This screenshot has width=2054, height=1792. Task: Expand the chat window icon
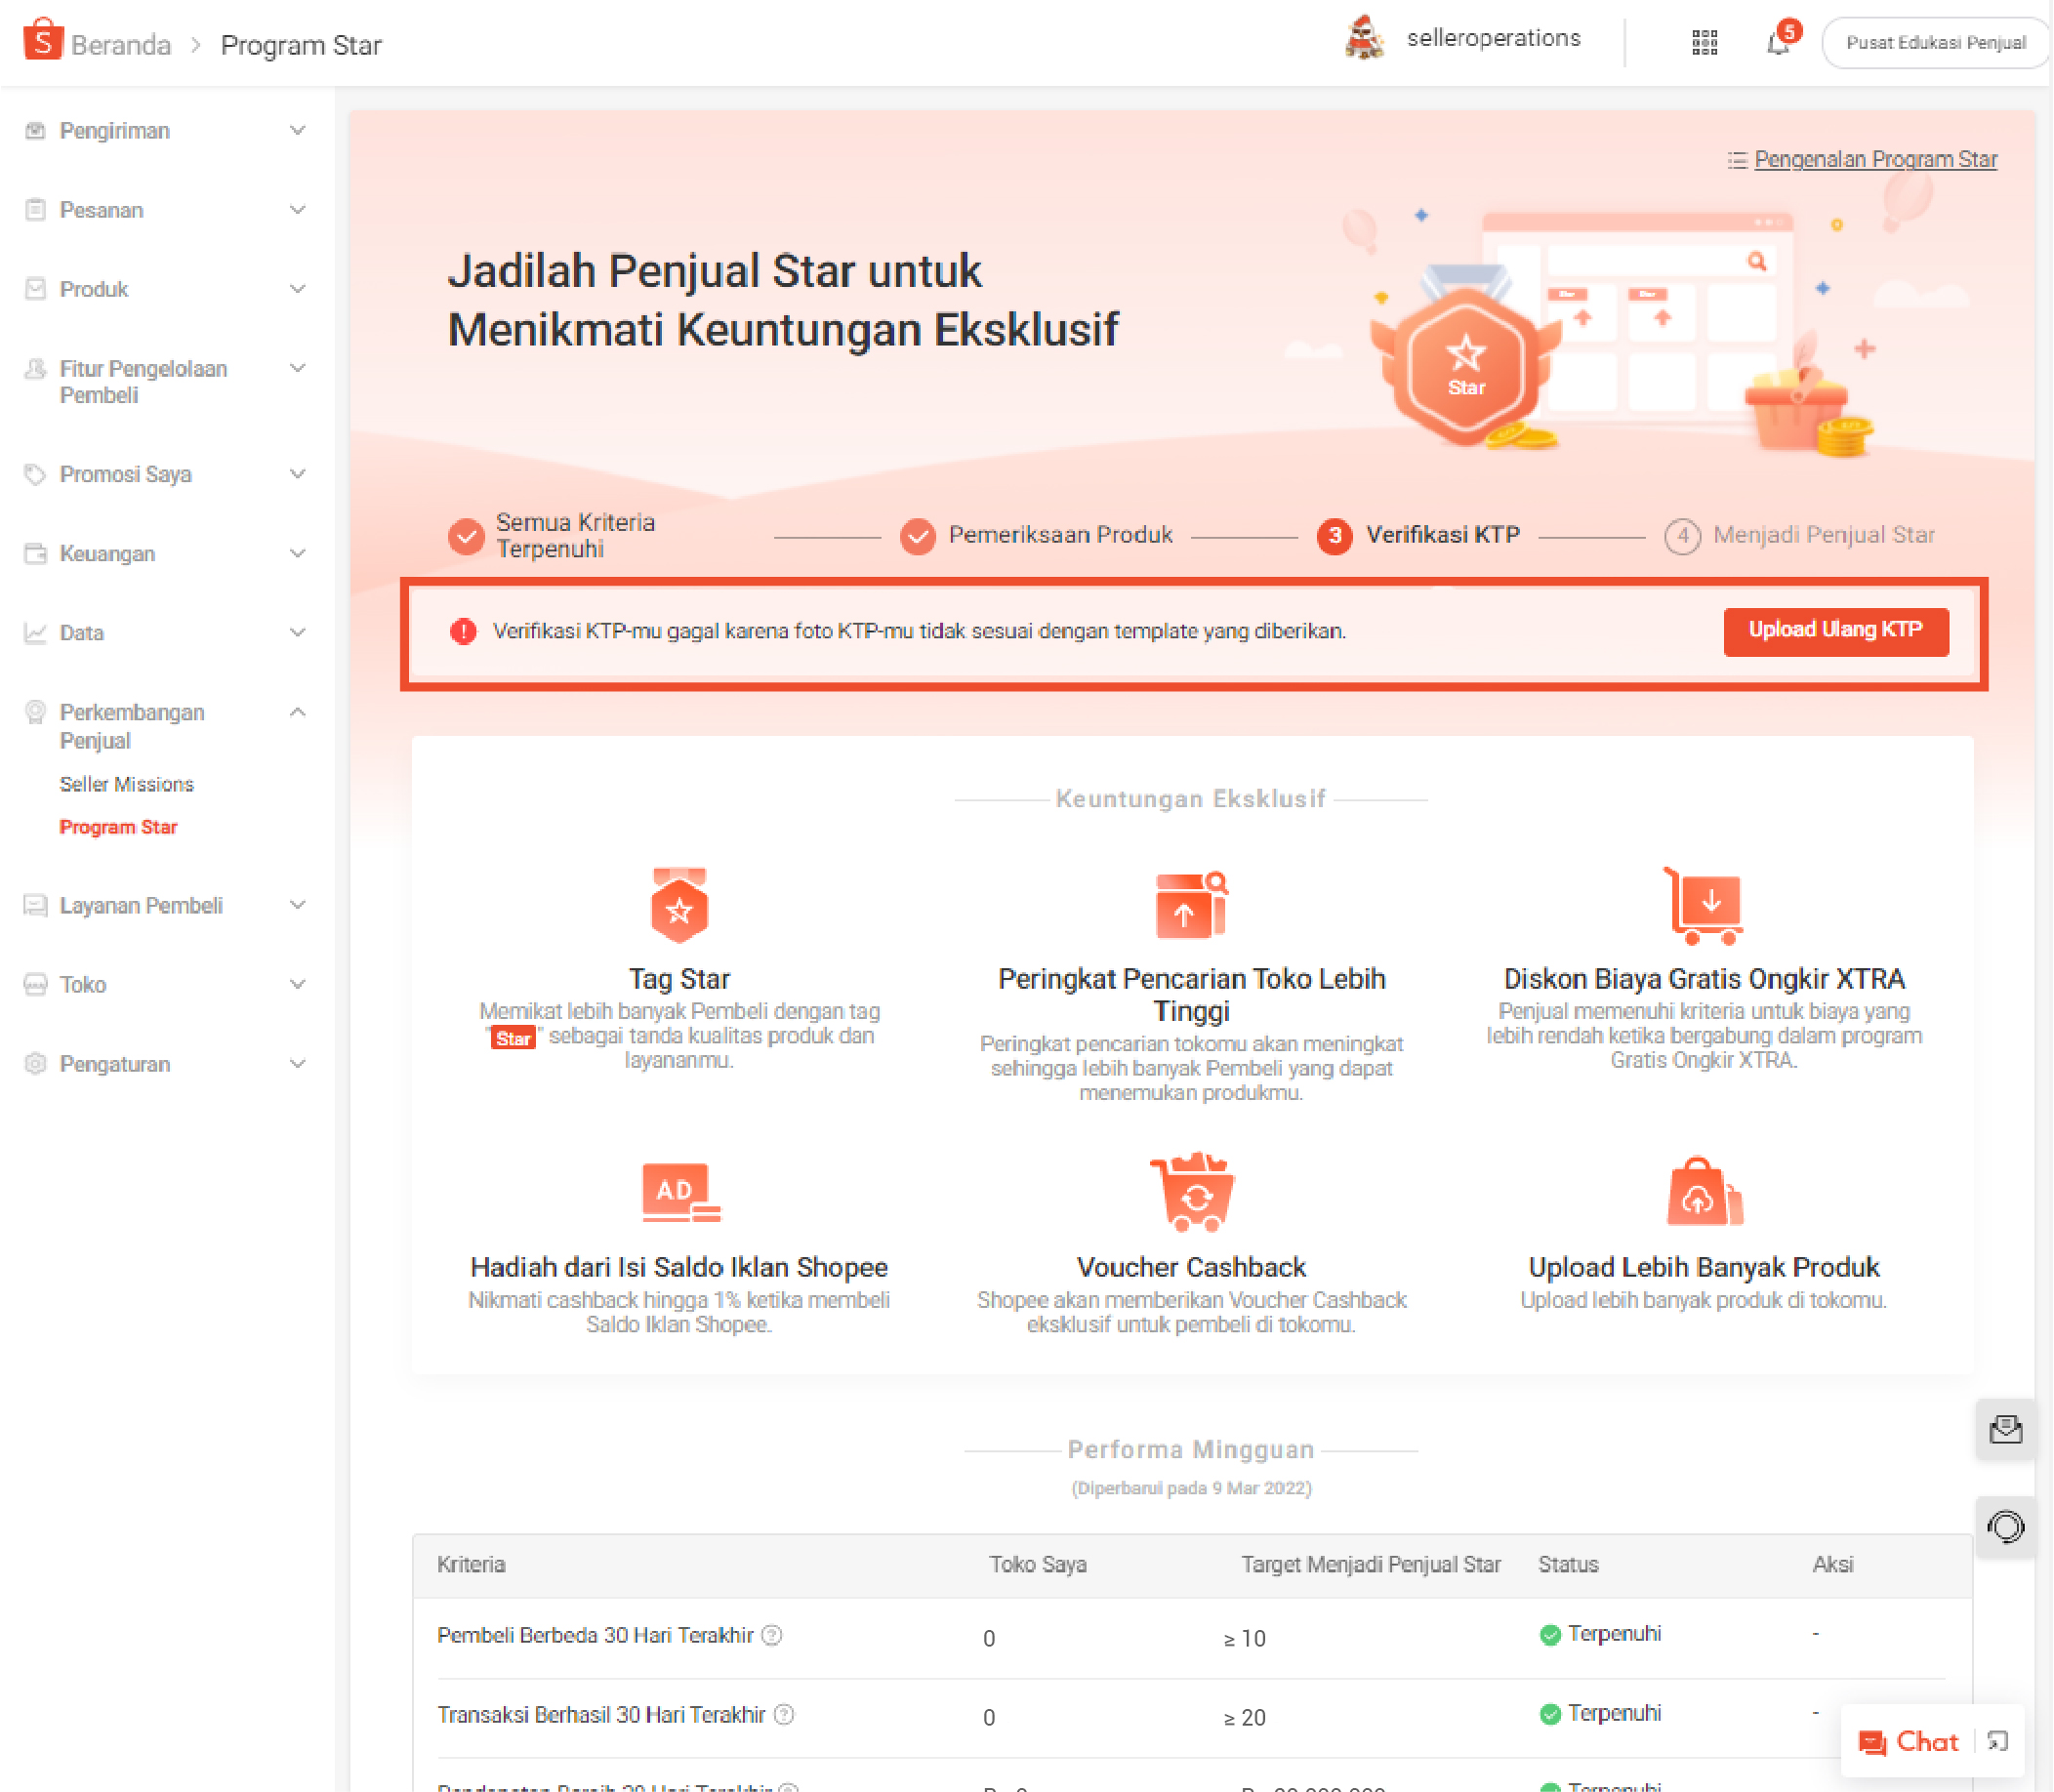click(x=1998, y=1742)
